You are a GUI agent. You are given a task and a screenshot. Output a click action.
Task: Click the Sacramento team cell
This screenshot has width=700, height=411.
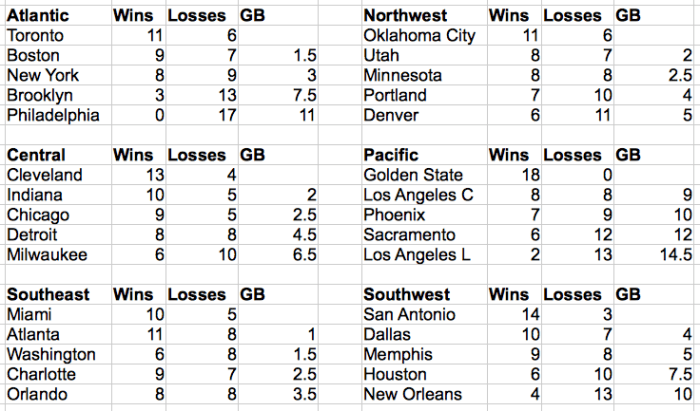pos(410,235)
